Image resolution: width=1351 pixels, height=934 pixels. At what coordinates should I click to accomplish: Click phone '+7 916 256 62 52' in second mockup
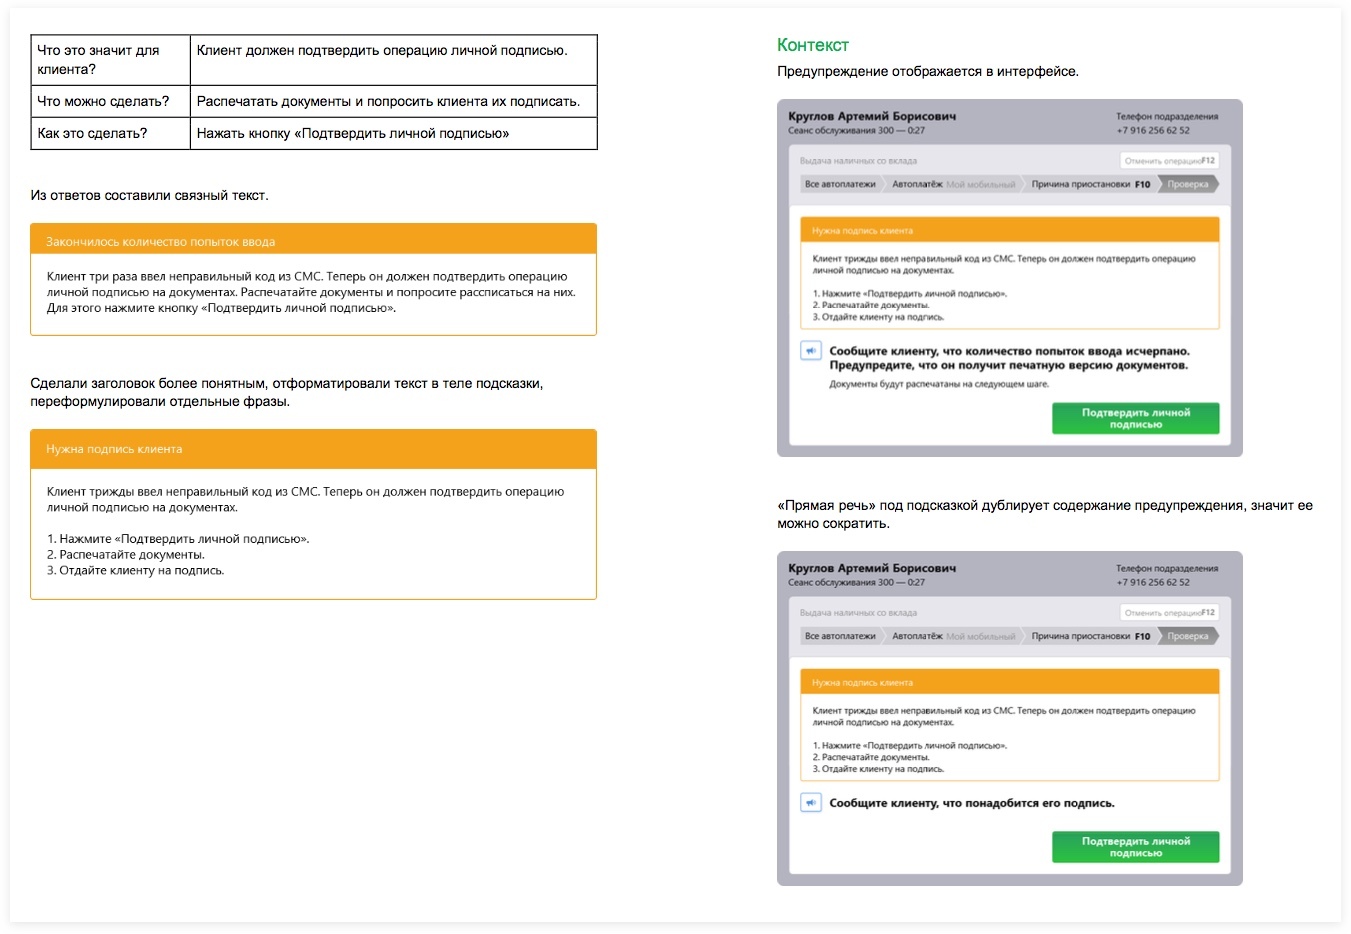(1153, 582)
